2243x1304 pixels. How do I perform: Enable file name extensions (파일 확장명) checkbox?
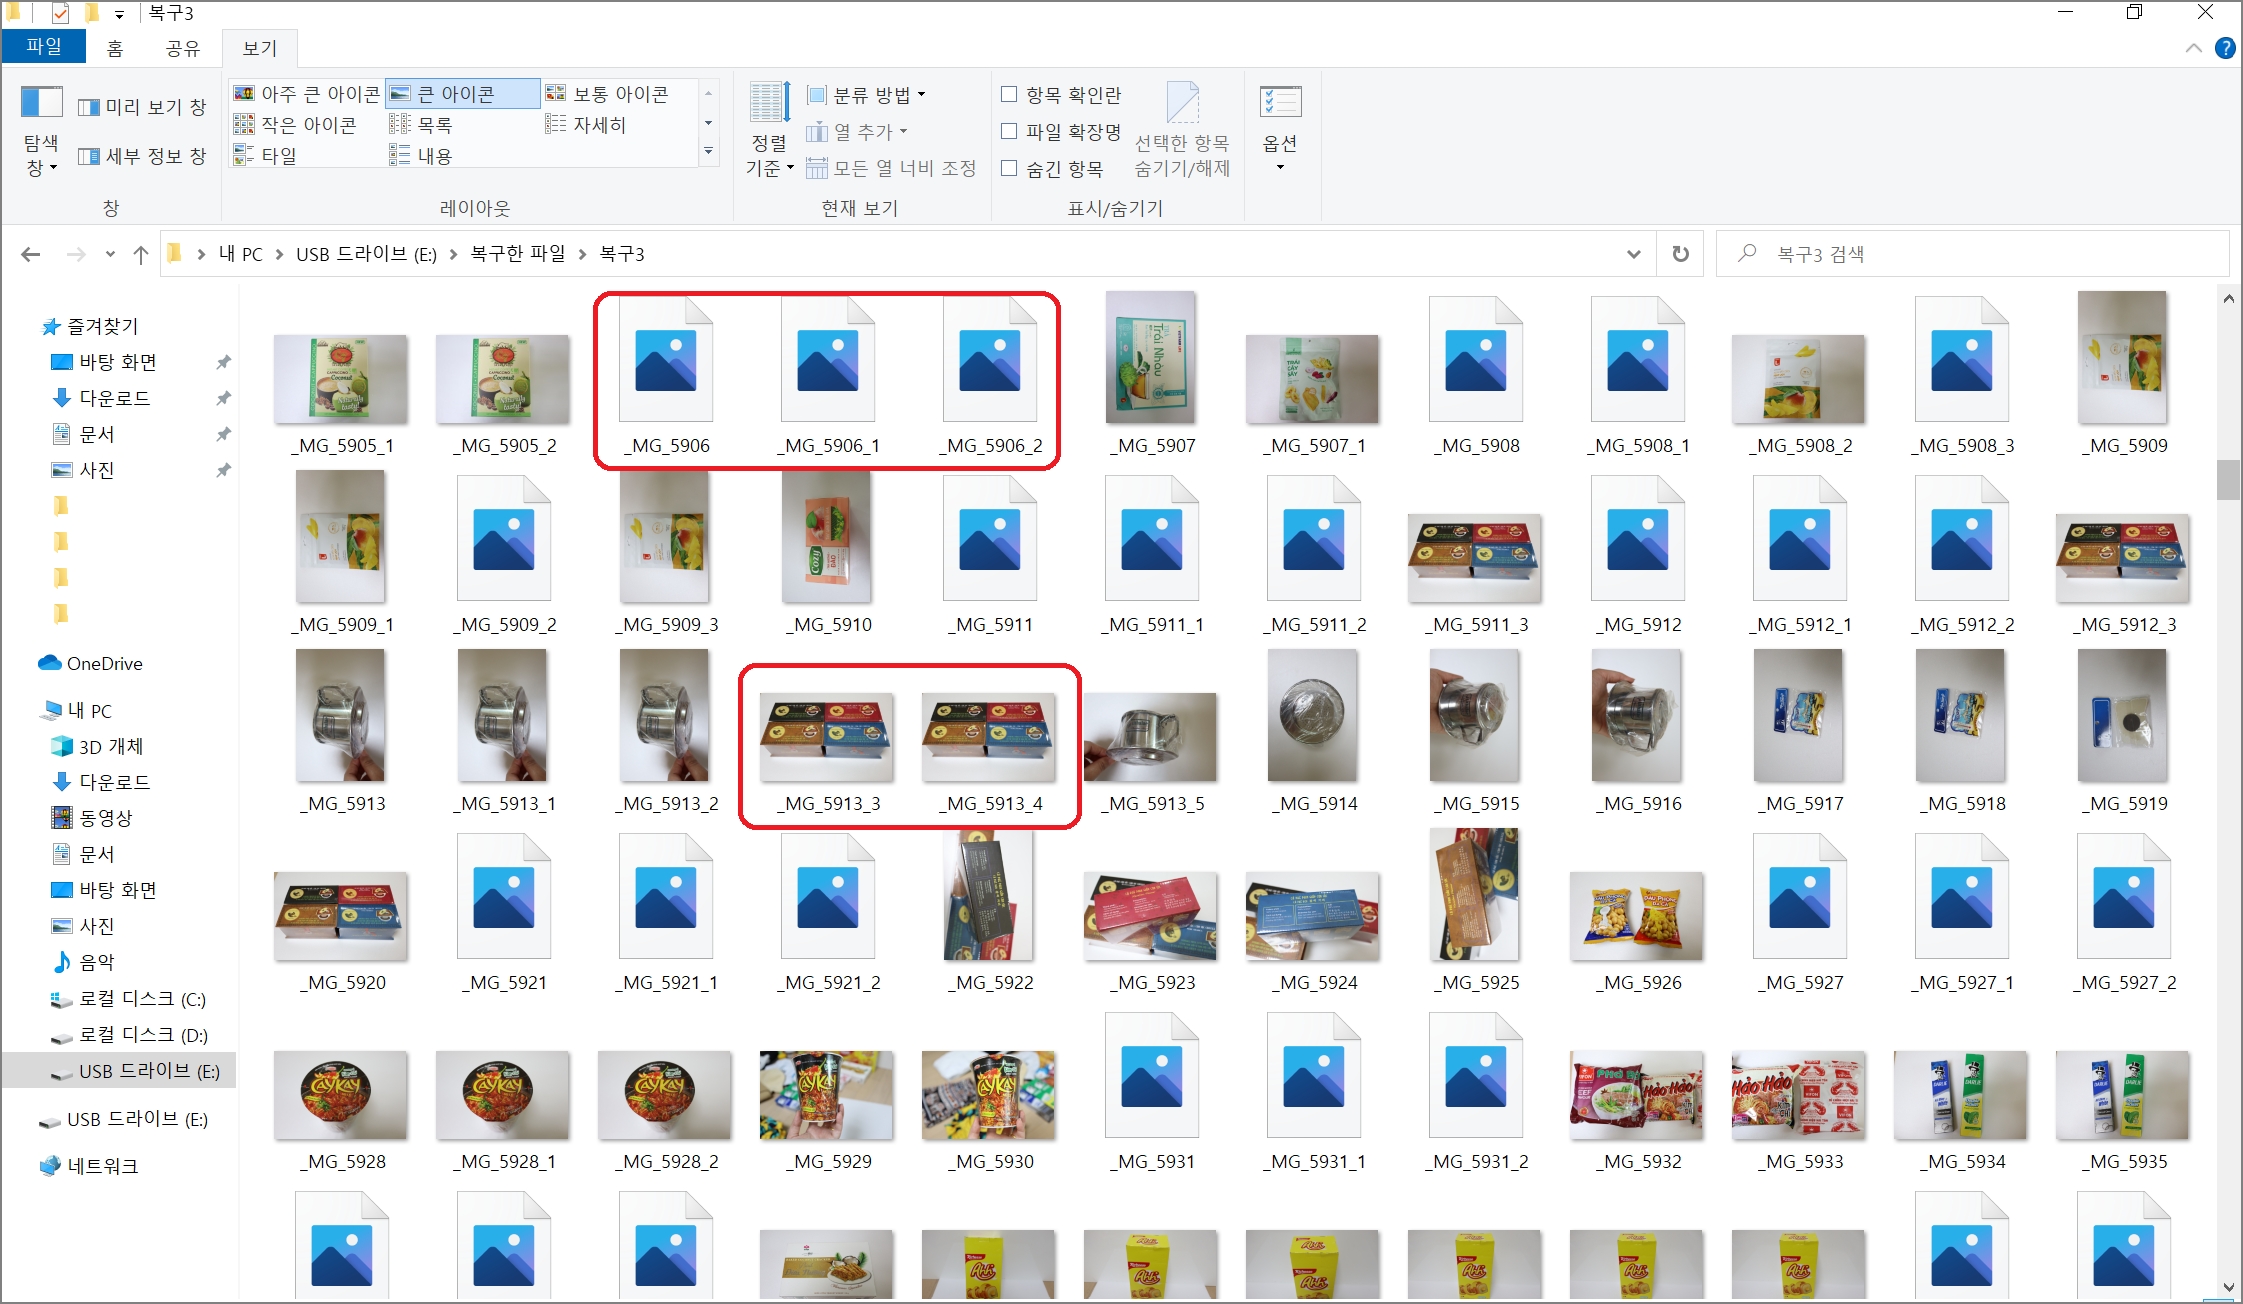(x=1009, y=131)
